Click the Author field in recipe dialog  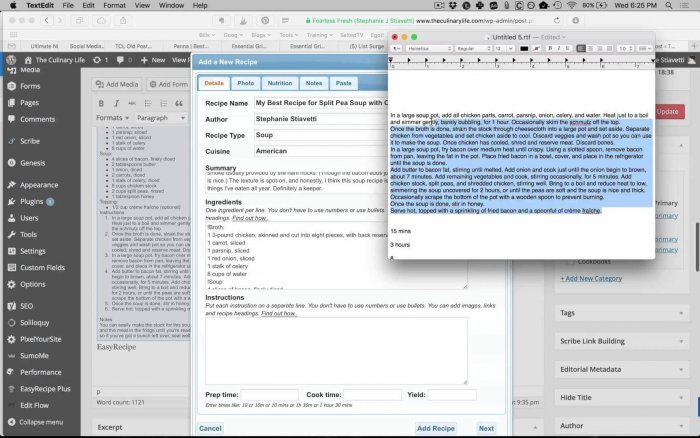(x=321, y=119)
